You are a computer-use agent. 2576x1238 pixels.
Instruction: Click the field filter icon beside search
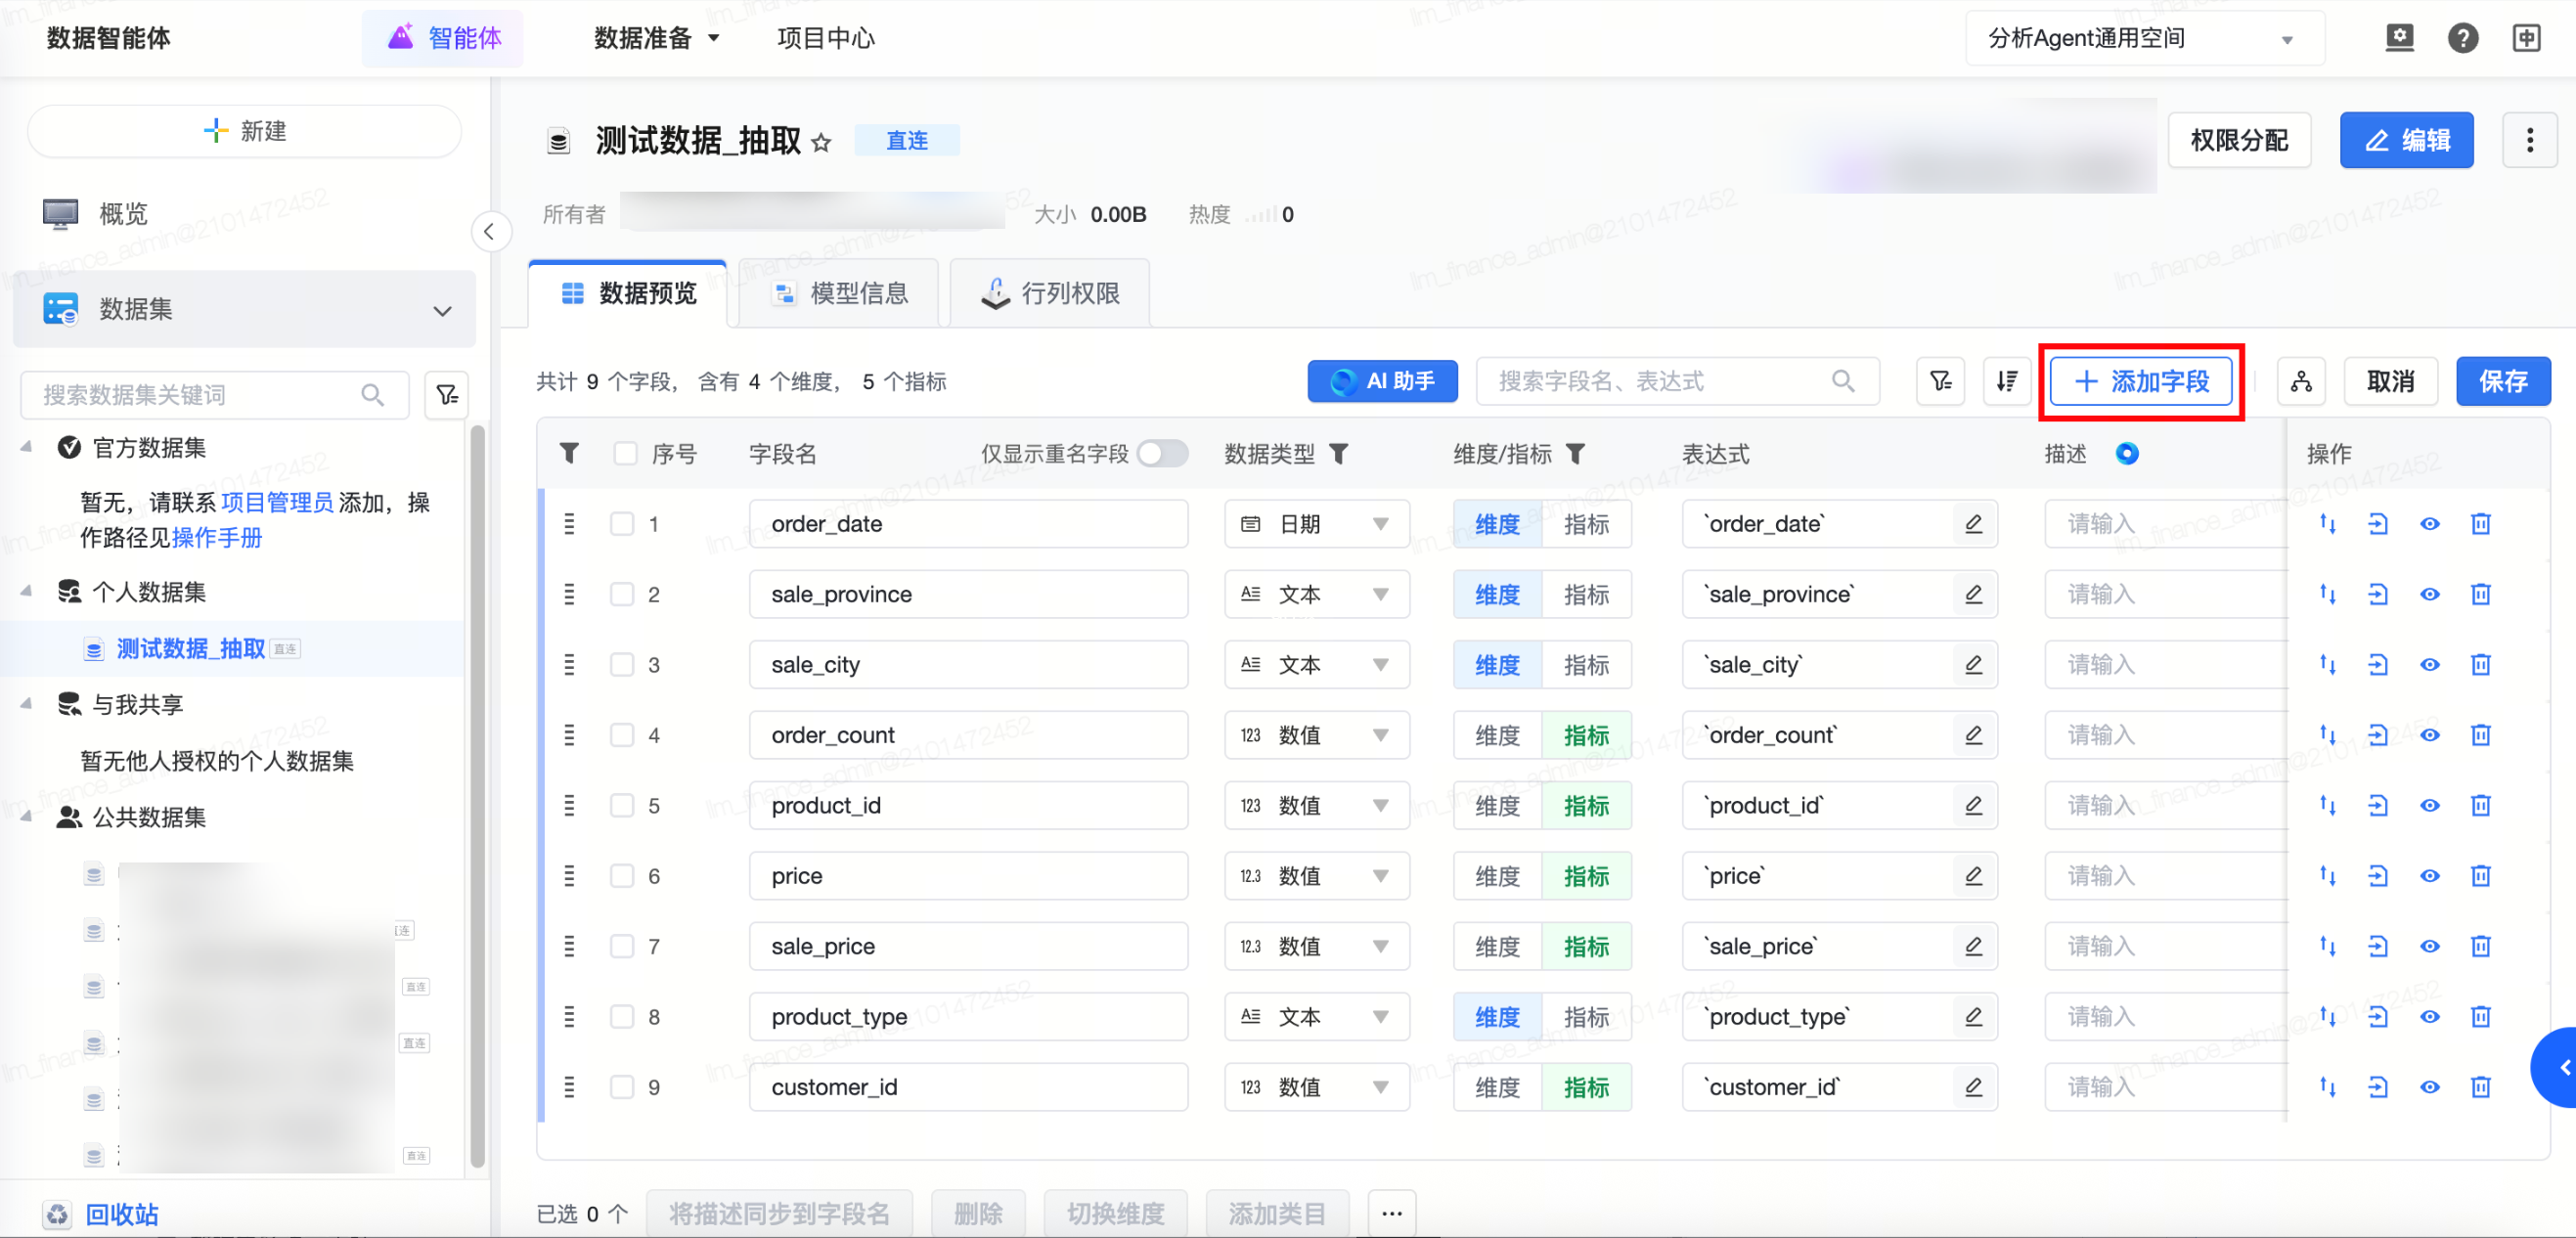click(x=1940, y=381)
